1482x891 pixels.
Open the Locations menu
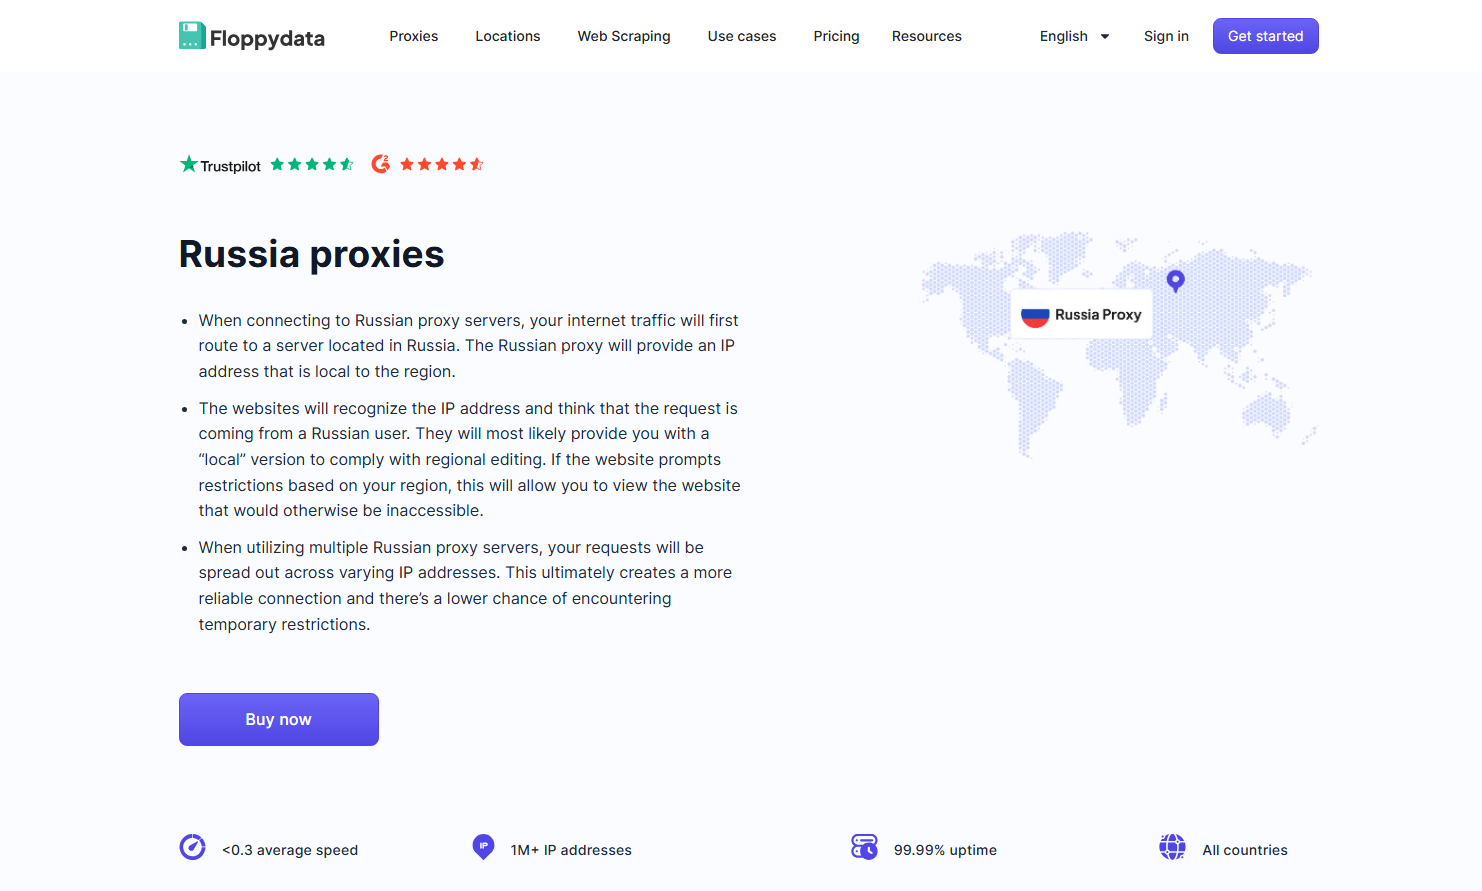(x=507, y=36)
